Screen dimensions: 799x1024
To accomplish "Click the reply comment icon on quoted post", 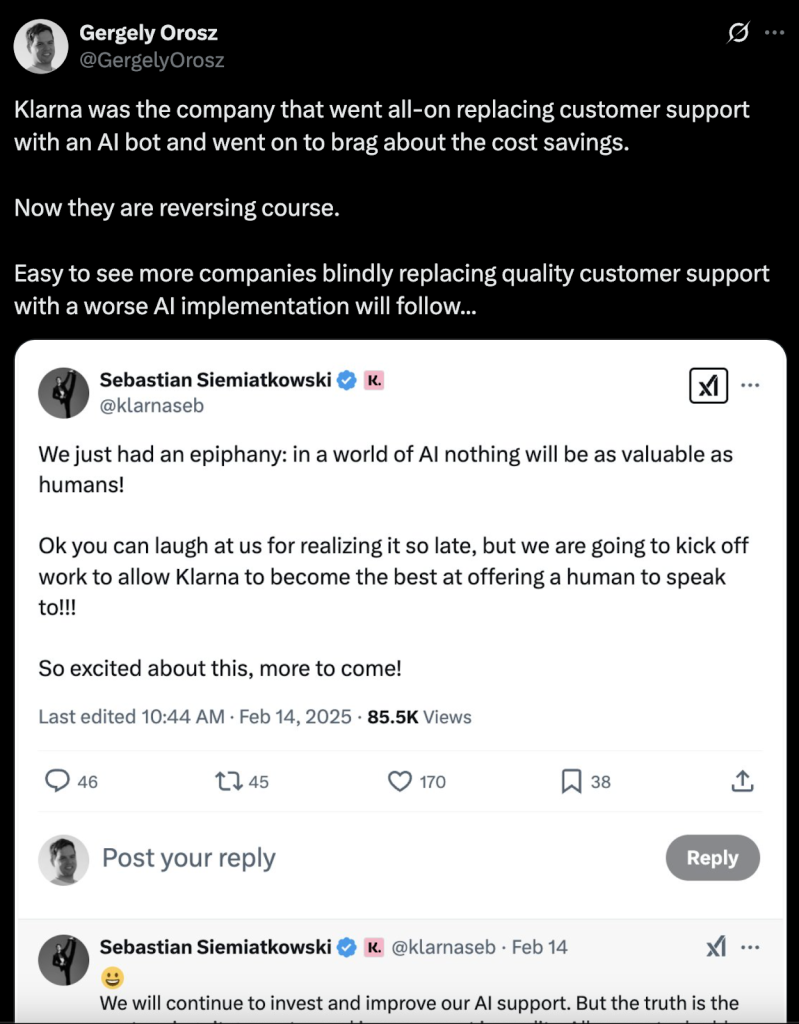I will click(x=60, y=781).
